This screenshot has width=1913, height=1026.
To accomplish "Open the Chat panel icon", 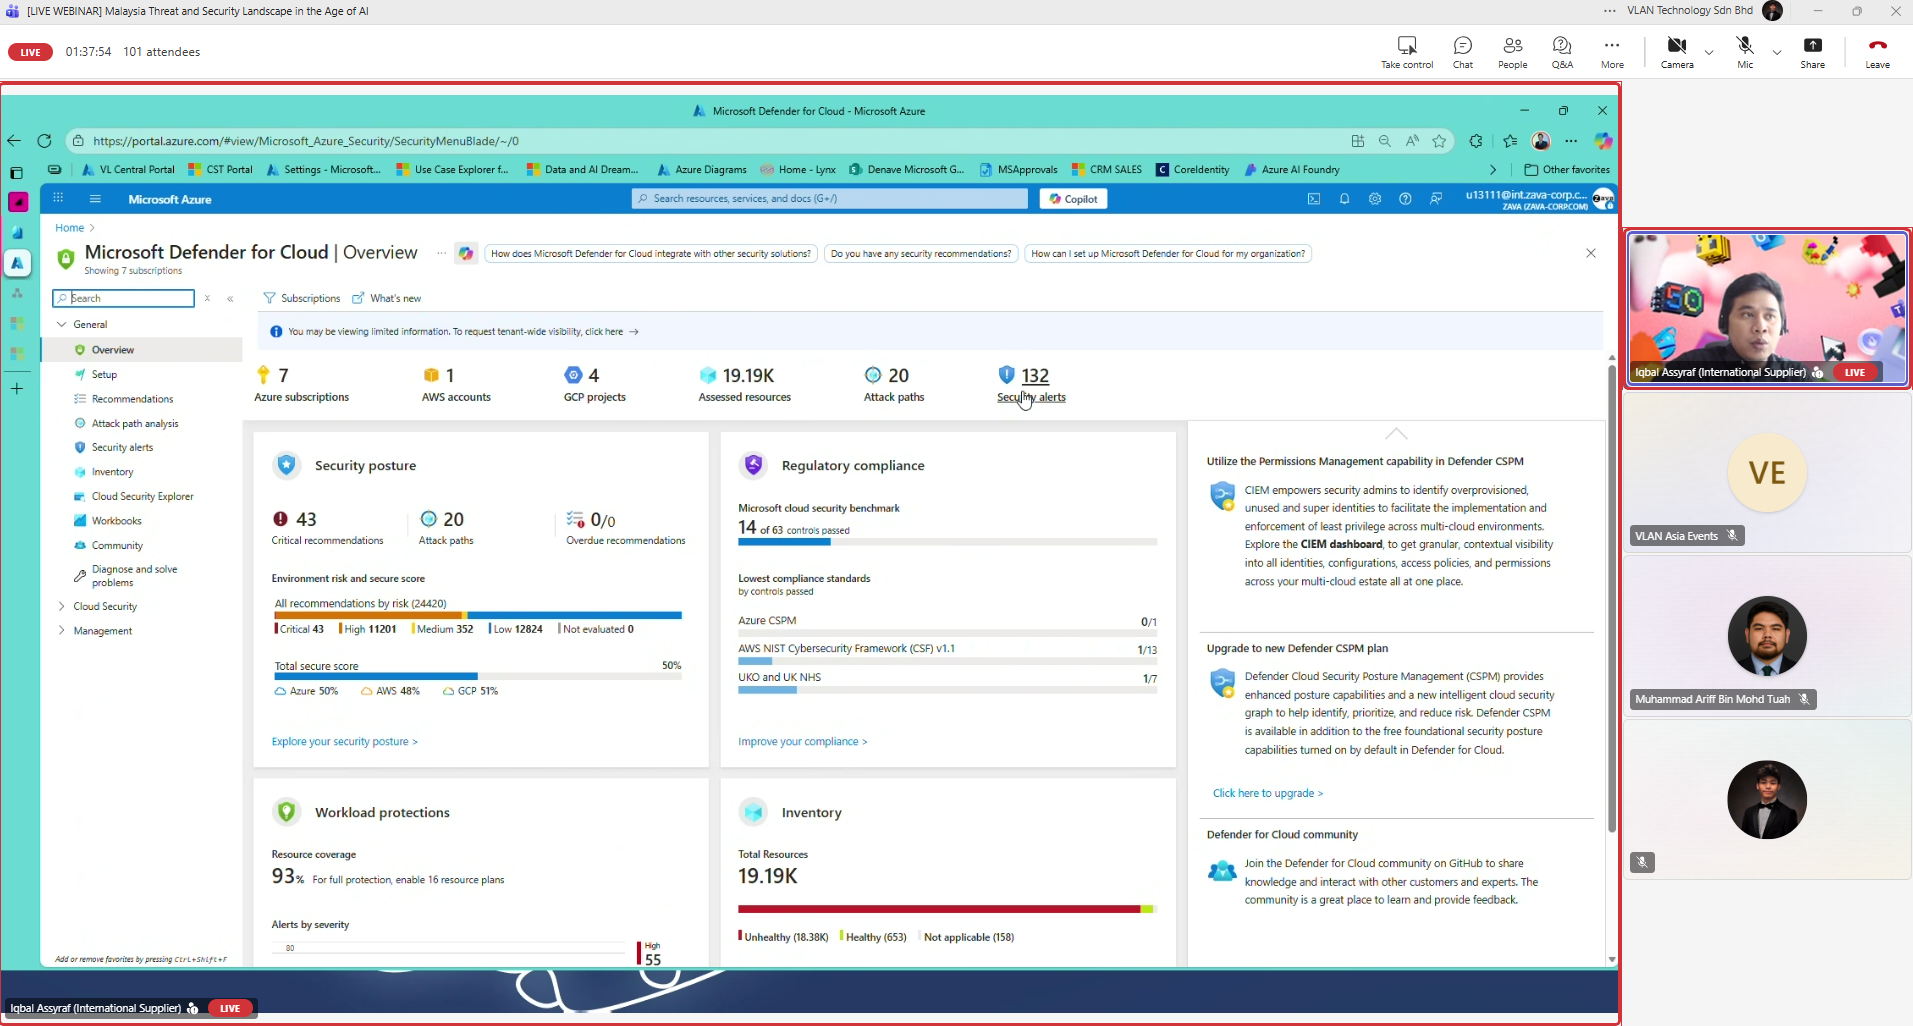I will coord(1462,47).
